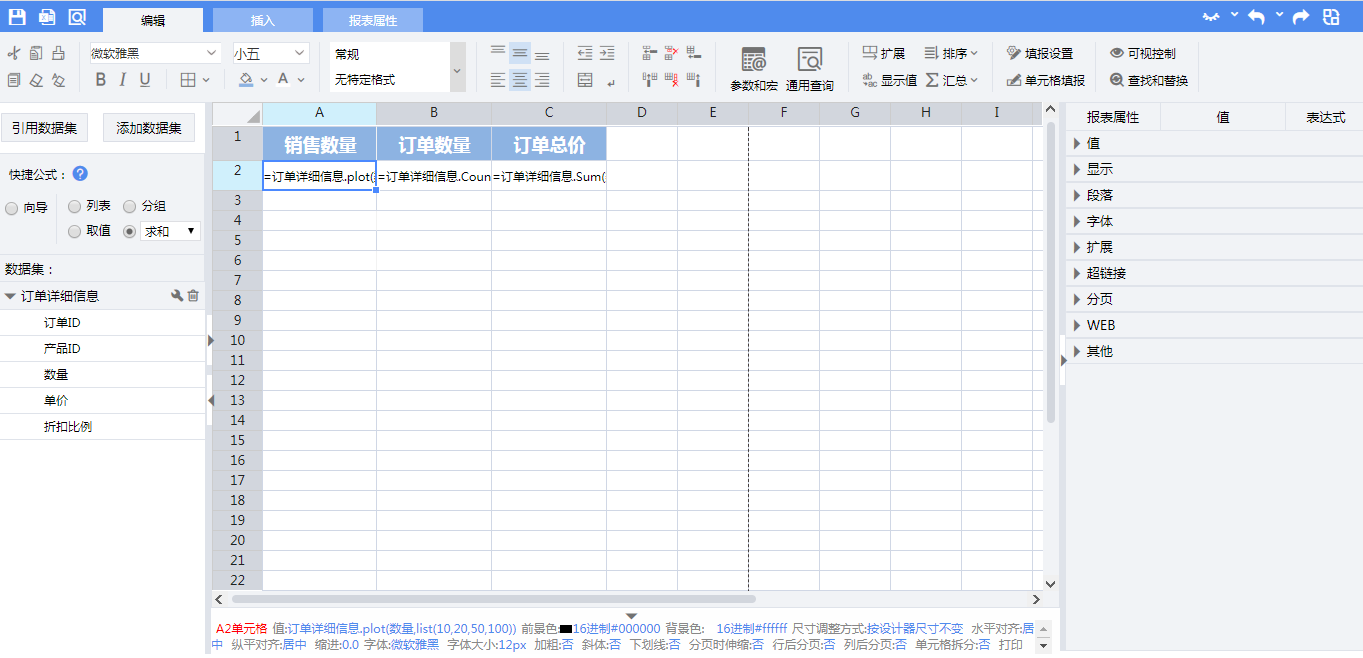Select the 向导 radio button
This screenshot has height=658, width=1363.
[12, 208]
